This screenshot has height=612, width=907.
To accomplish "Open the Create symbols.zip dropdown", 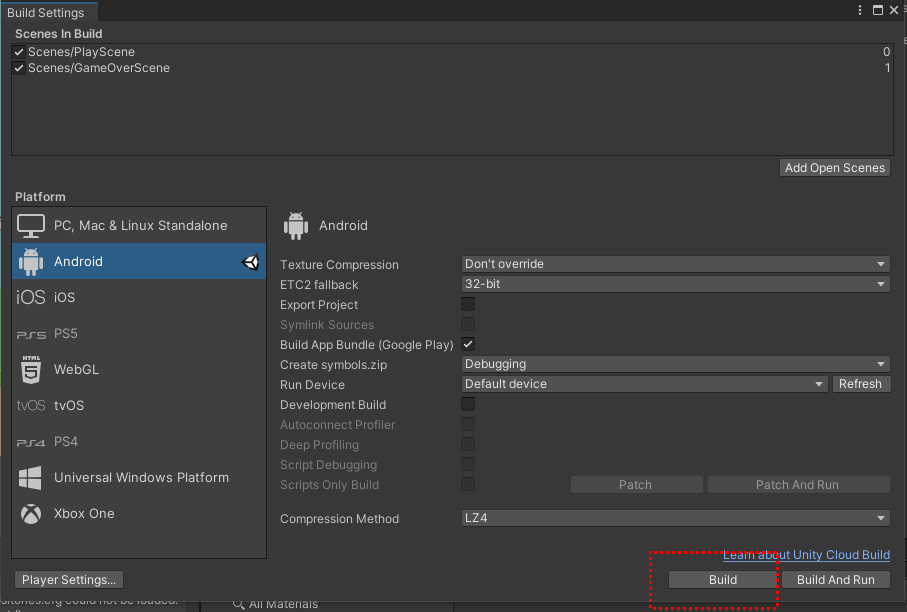I will coord(675,364).
